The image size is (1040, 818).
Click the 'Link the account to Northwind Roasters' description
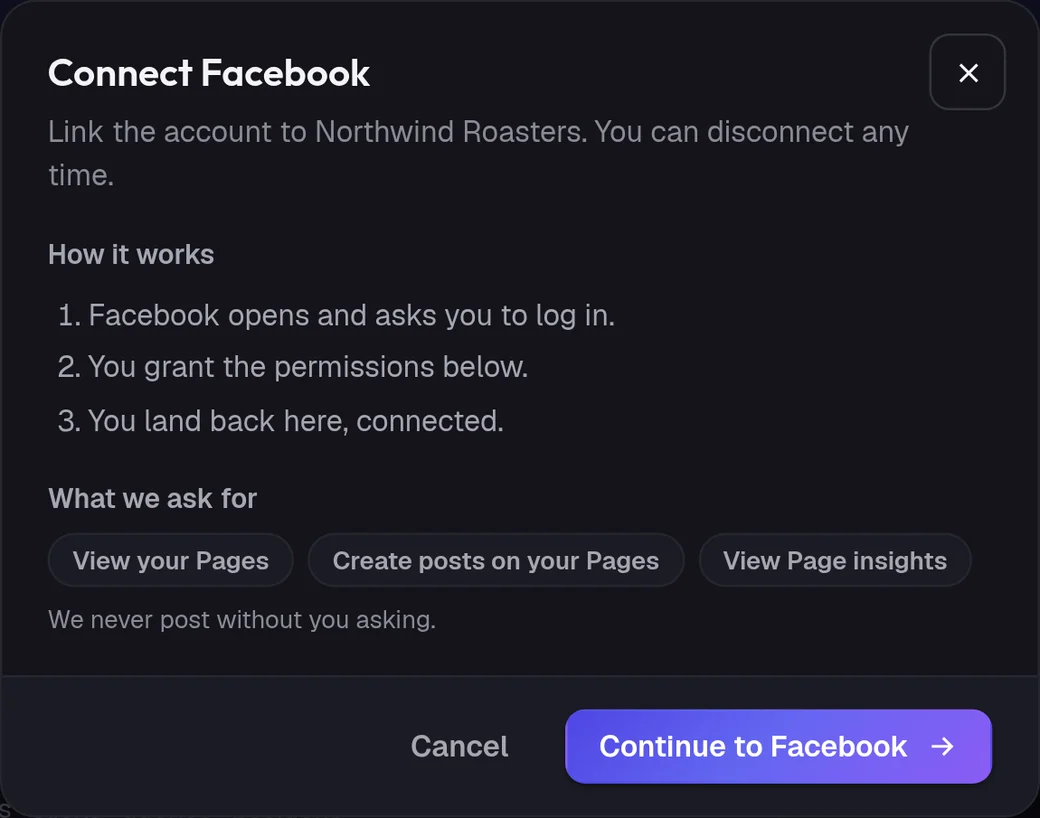click(x=478, y=153)
